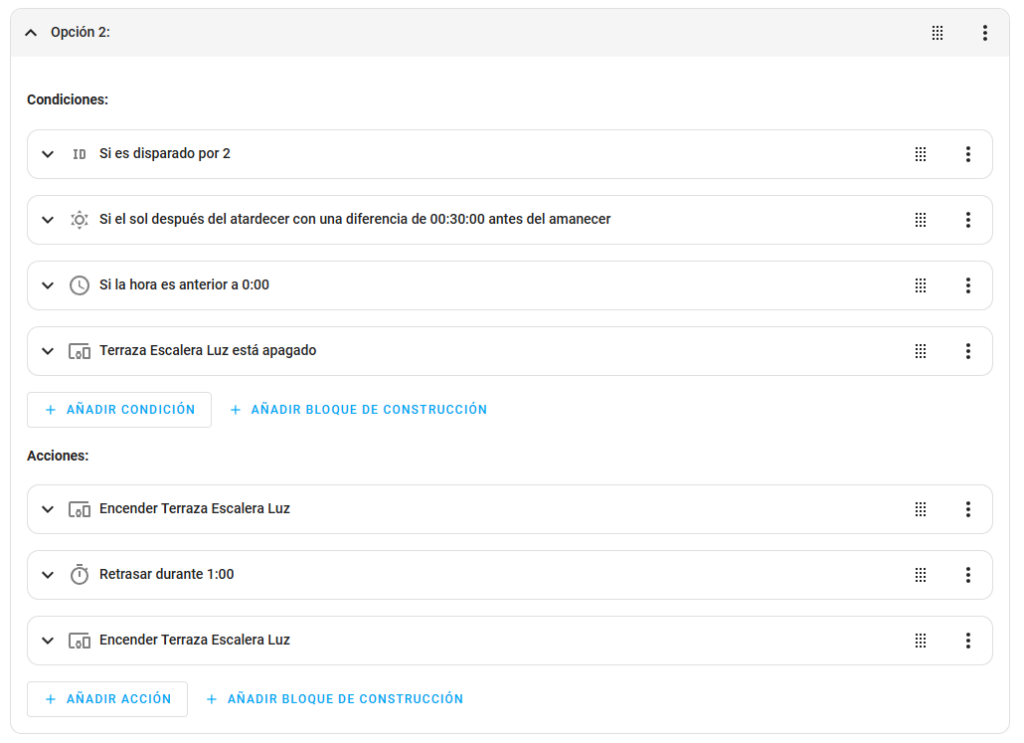Screen dimensions: 1024x743
Task: Click the 'Condiciones:' heading
Action: [67, 100]
